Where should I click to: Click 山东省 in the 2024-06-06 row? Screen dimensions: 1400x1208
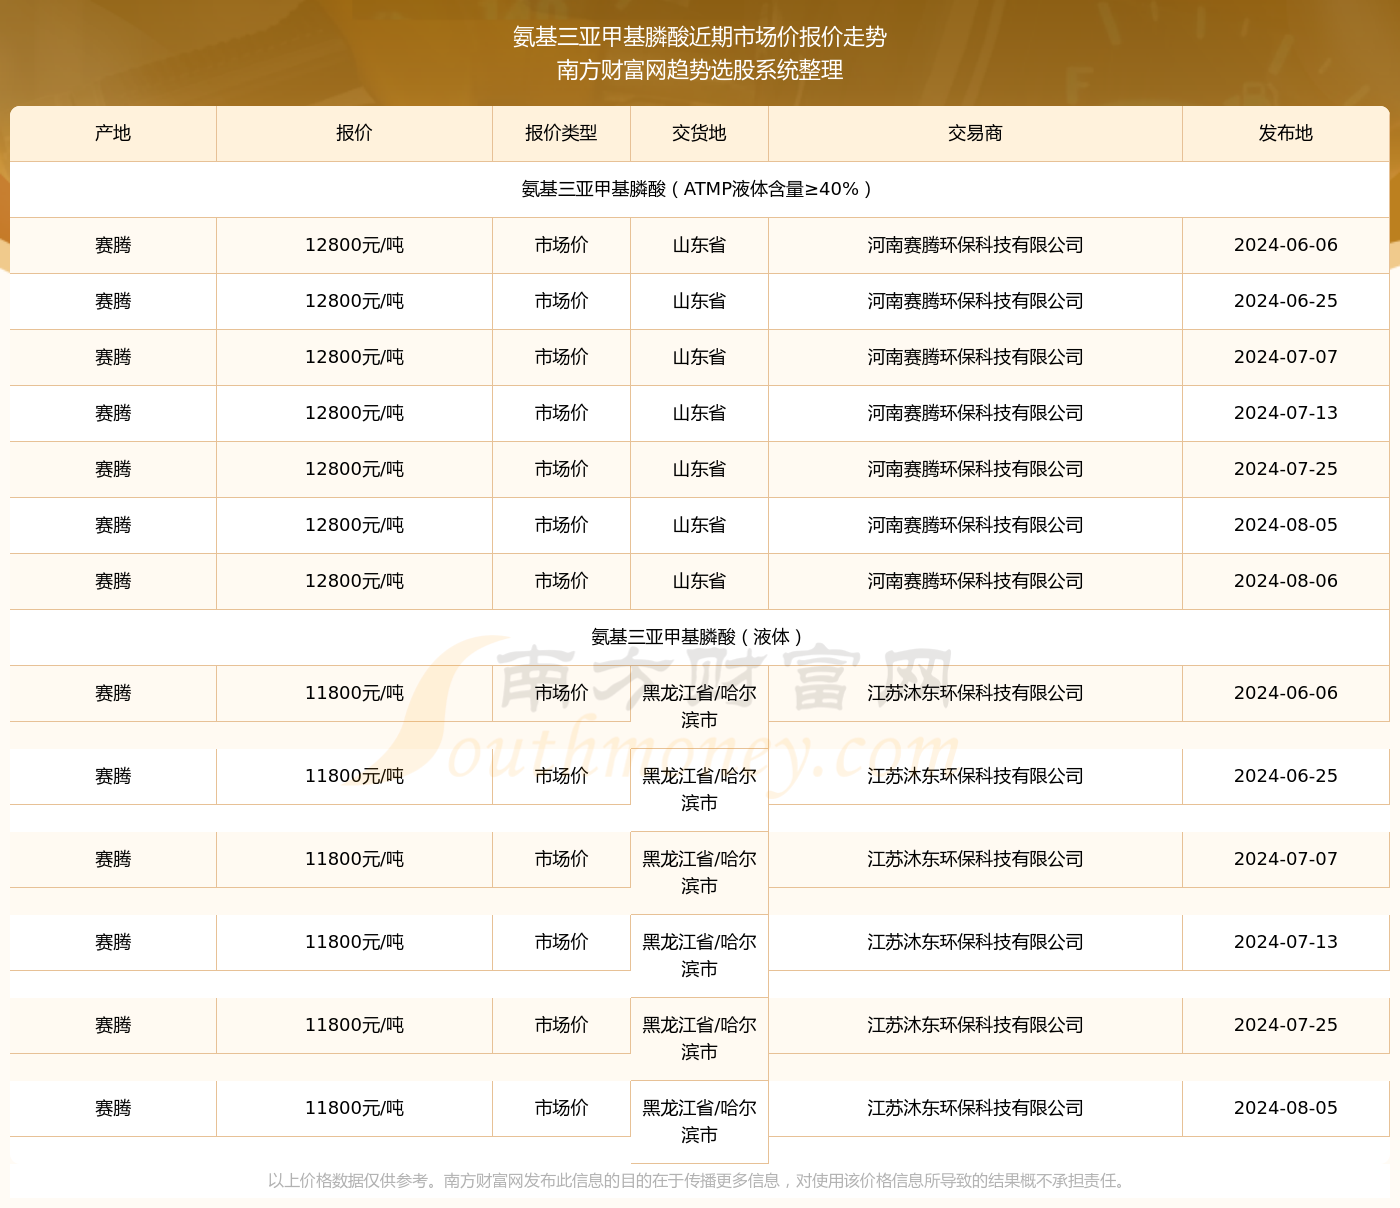click(699, 245)
